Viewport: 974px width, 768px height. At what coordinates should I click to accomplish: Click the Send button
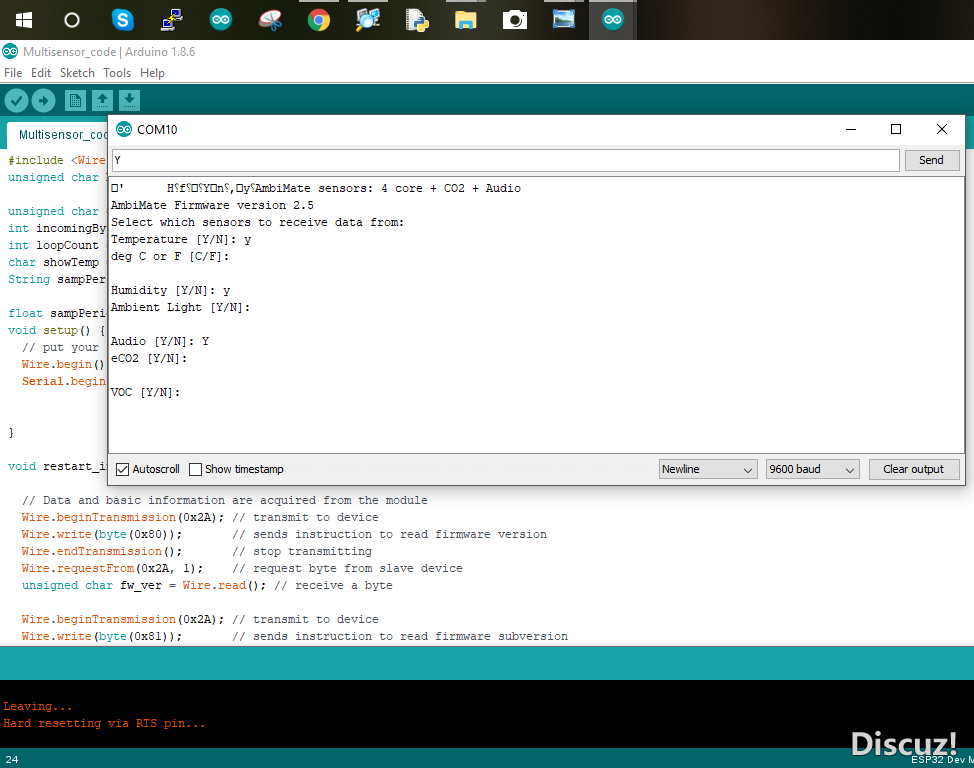pyautogui.click(x=931, y=160)
